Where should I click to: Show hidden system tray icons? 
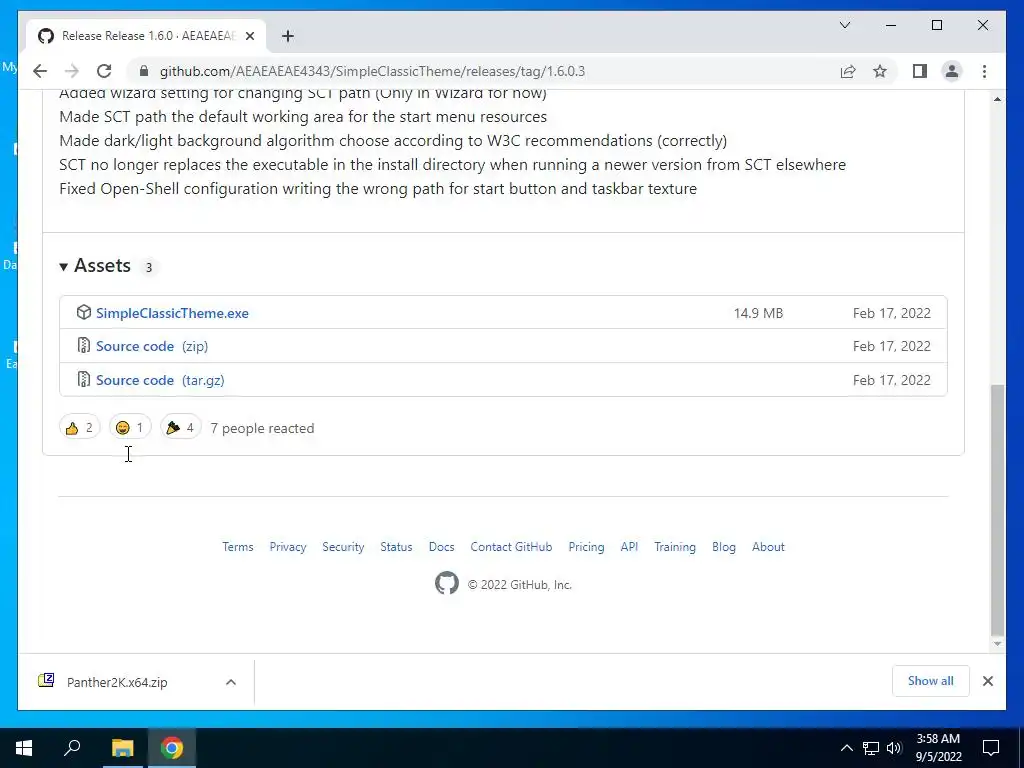tap(846, 748)
